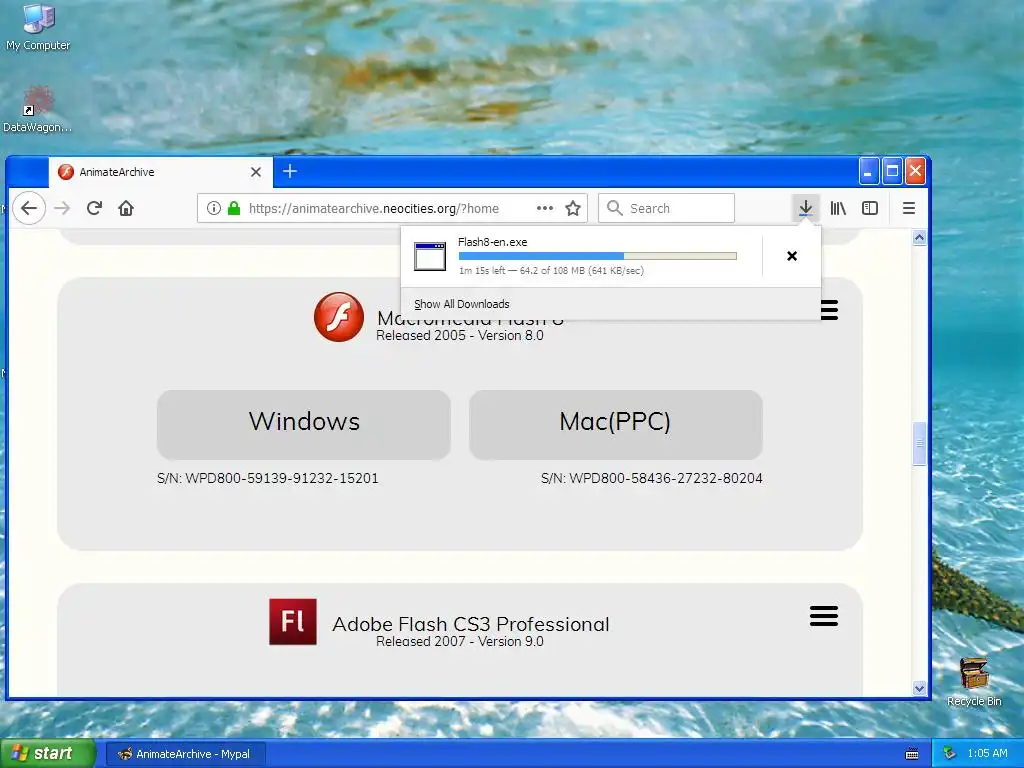
Task: Click "Adobe Flash CS3 Professional" heading
Action: click(471, 624)
